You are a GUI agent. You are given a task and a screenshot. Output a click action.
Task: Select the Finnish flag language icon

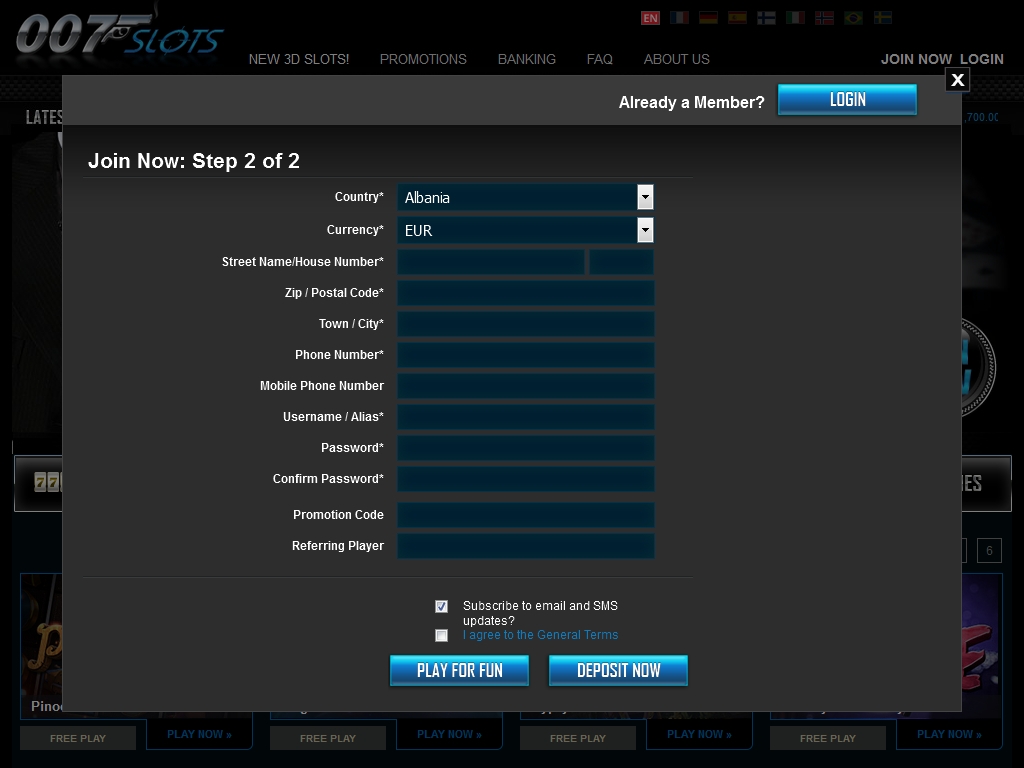pyautogui.click(x=766, y=18)
